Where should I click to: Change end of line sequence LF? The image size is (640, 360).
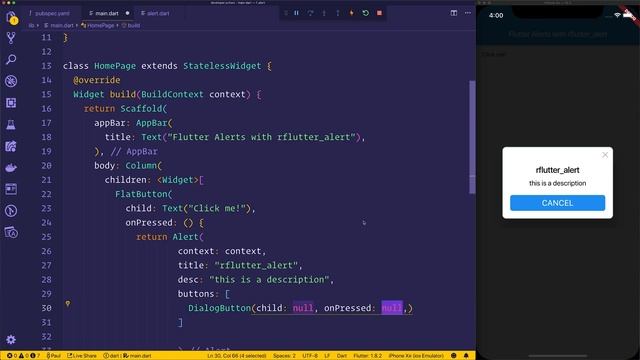[327, 356]
